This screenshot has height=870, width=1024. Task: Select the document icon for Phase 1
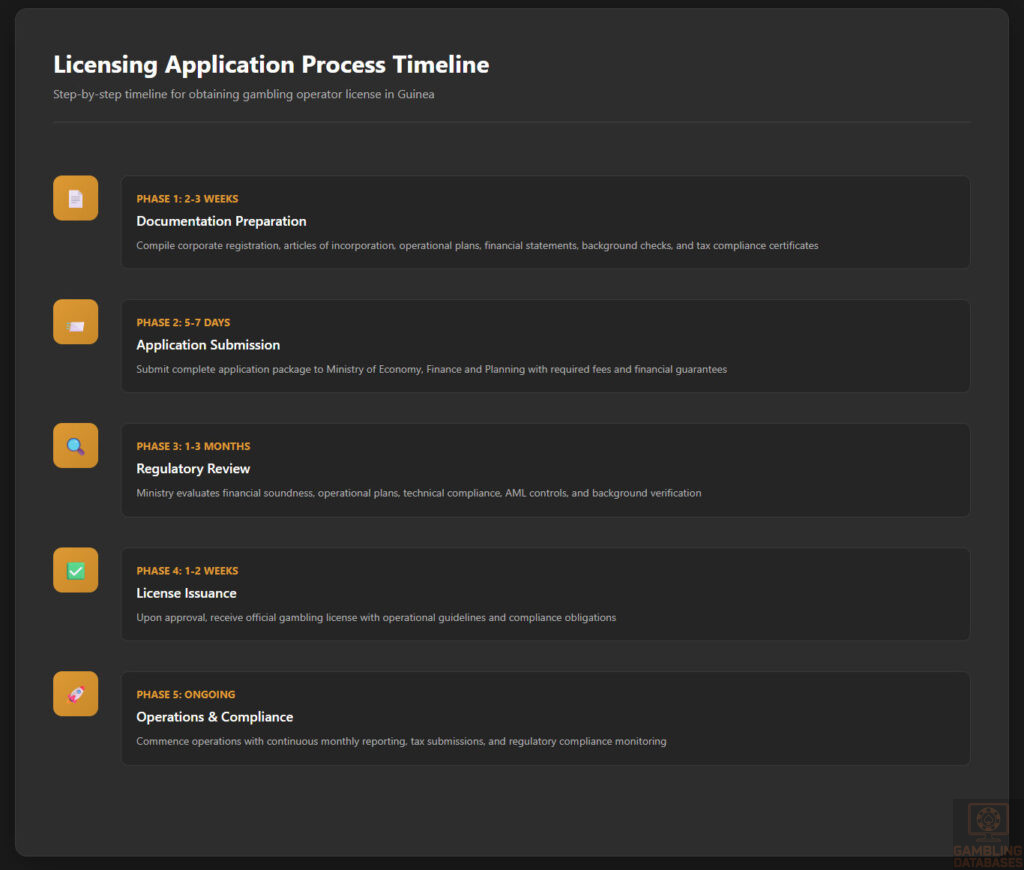pos(75,197)
